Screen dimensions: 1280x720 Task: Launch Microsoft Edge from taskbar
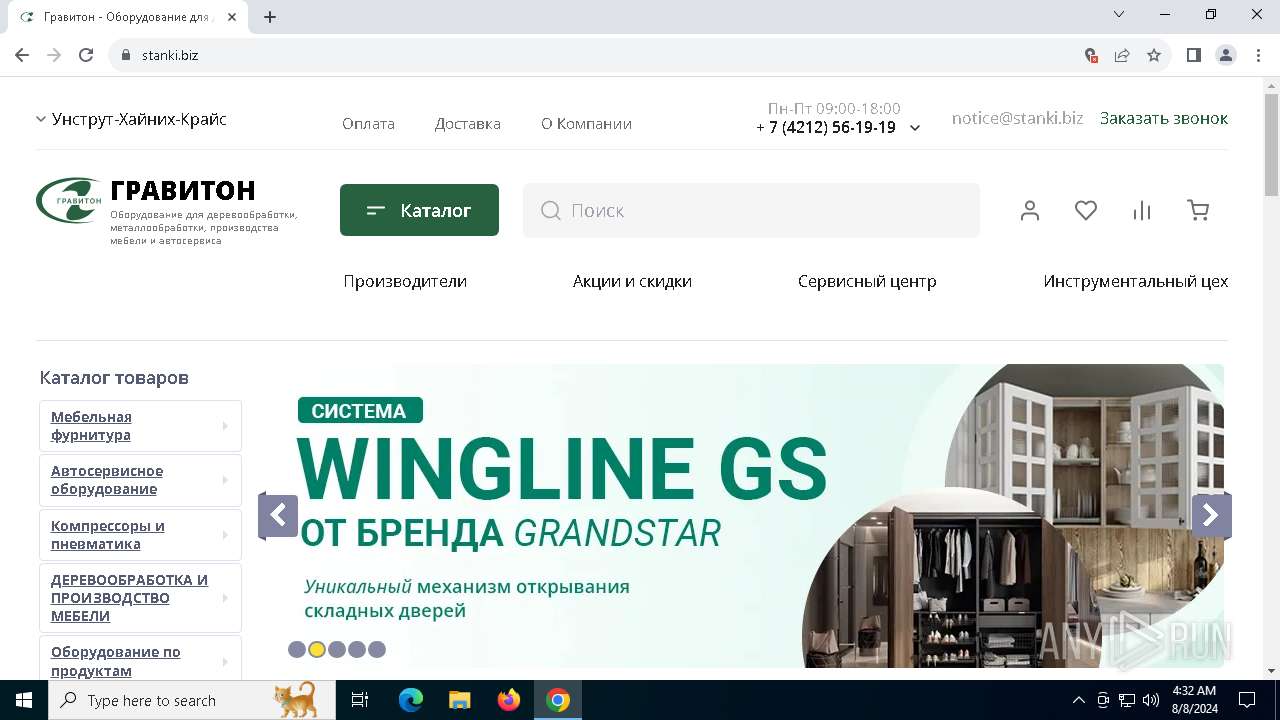[411, 700]
